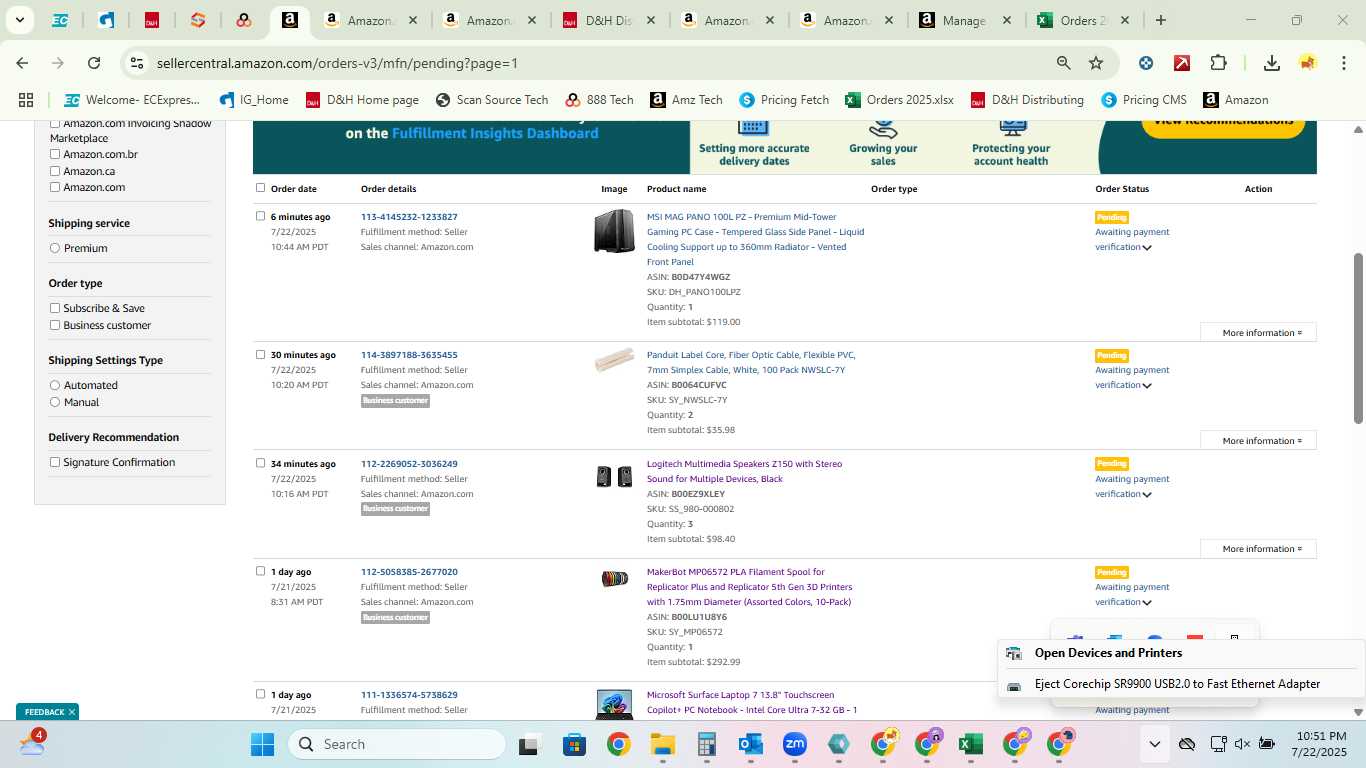Screen dimensions: 1366x768
Task: Click the Logitech speakers product thumbnail
Action: click(x=614, y=477)
